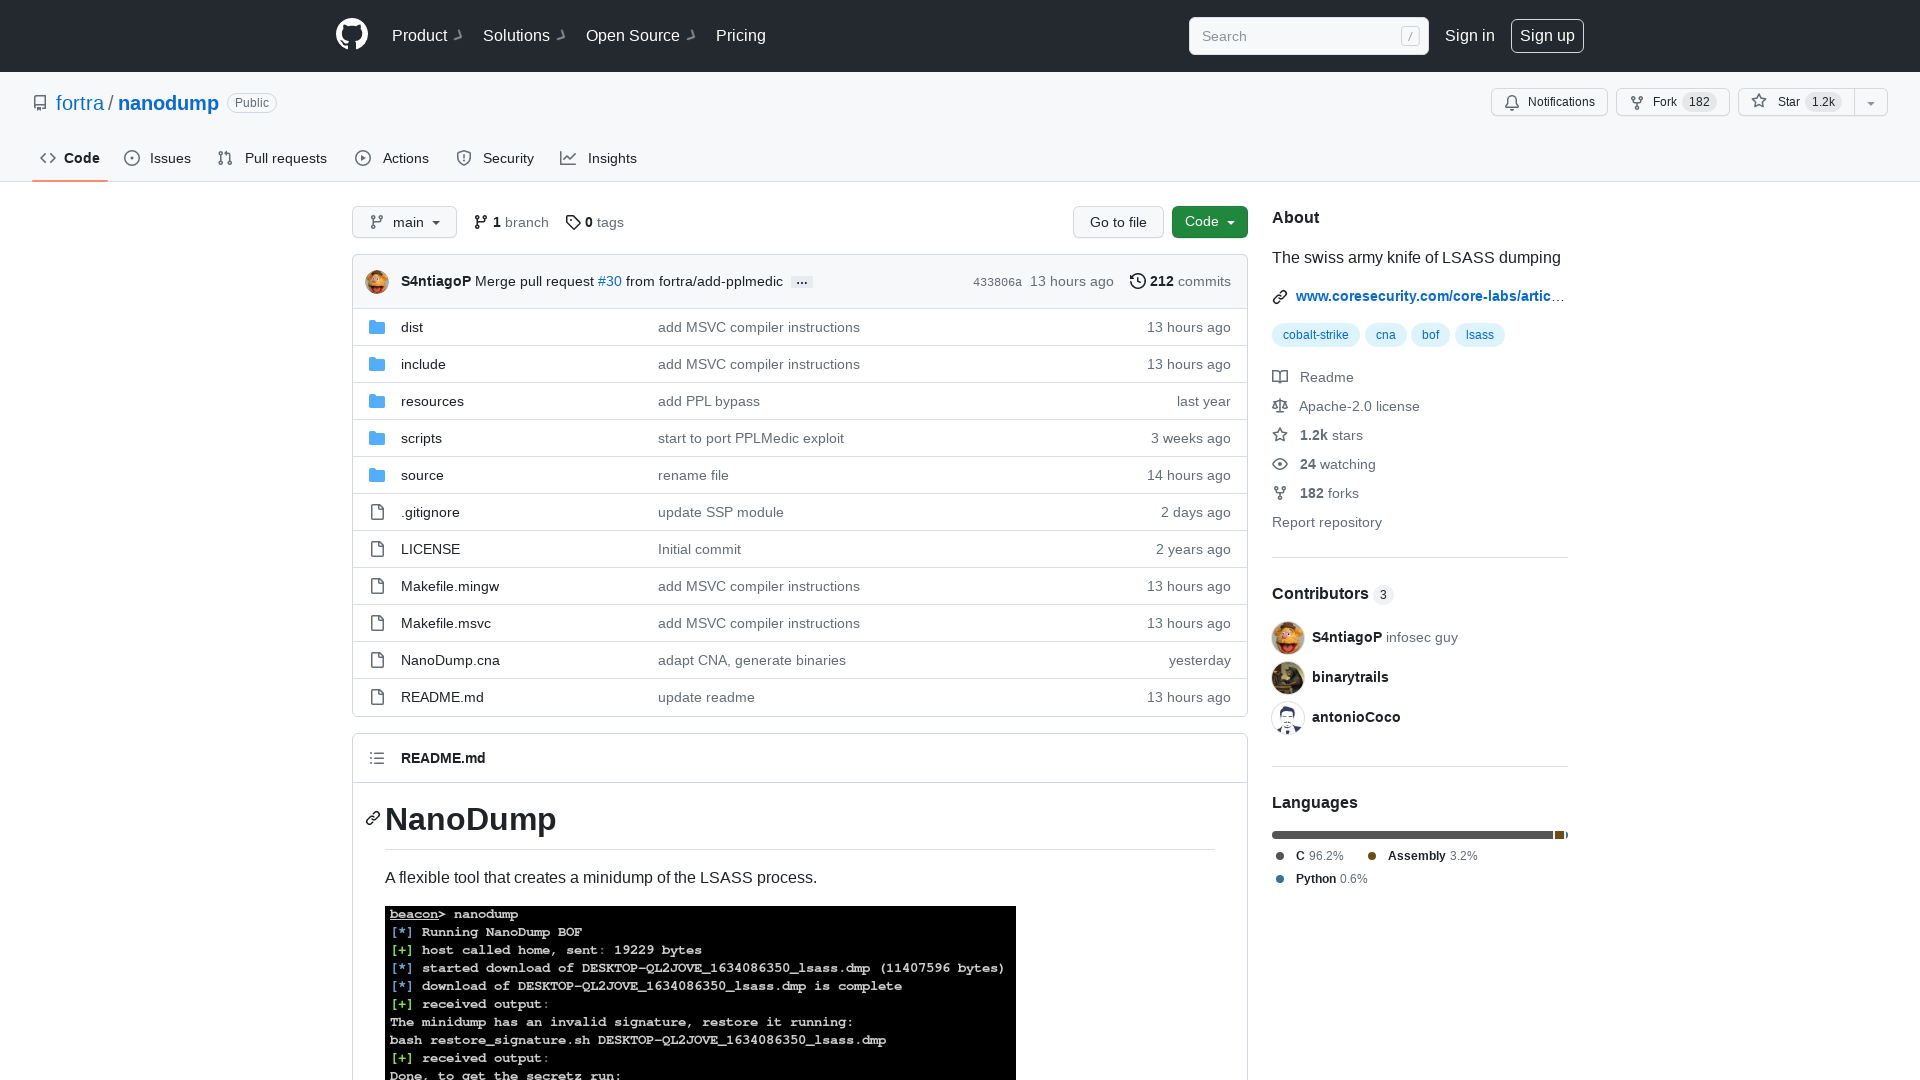Viewport: 1920px width, 1080px height.
Task: Click the cobalt-strike topic tag
Action: coord(1315,334)
